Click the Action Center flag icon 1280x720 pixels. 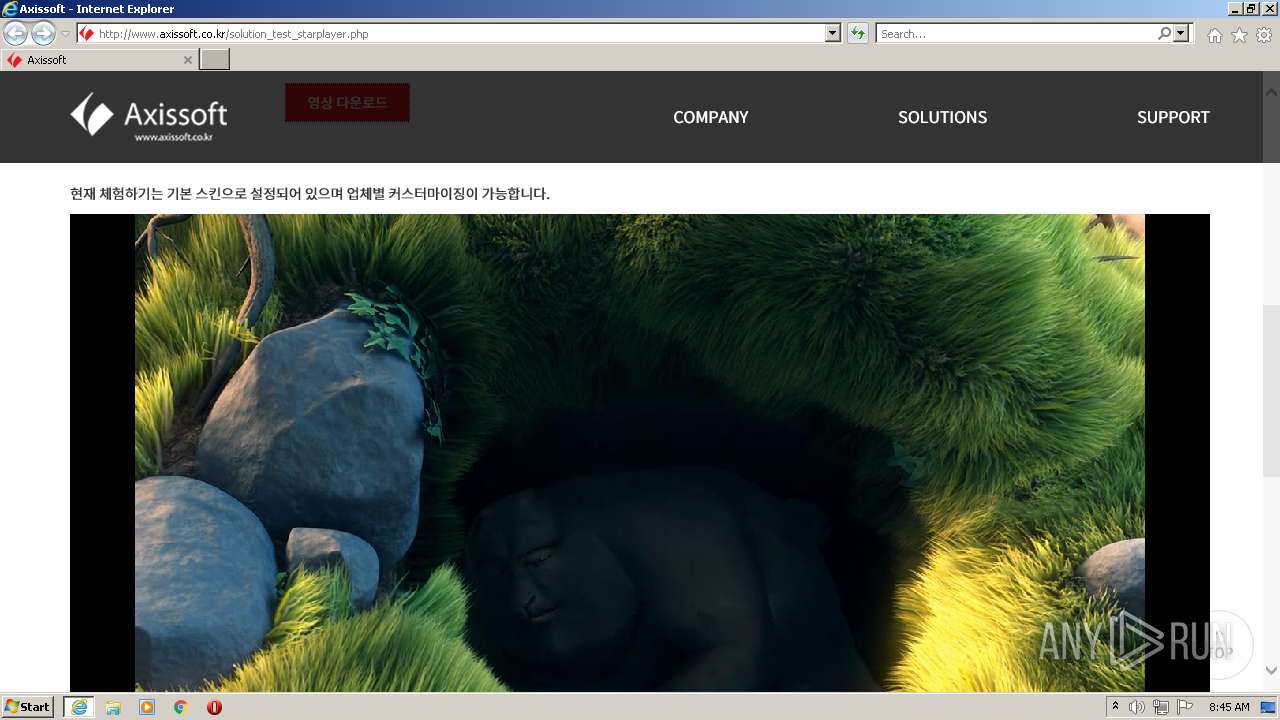[1185, 707]
